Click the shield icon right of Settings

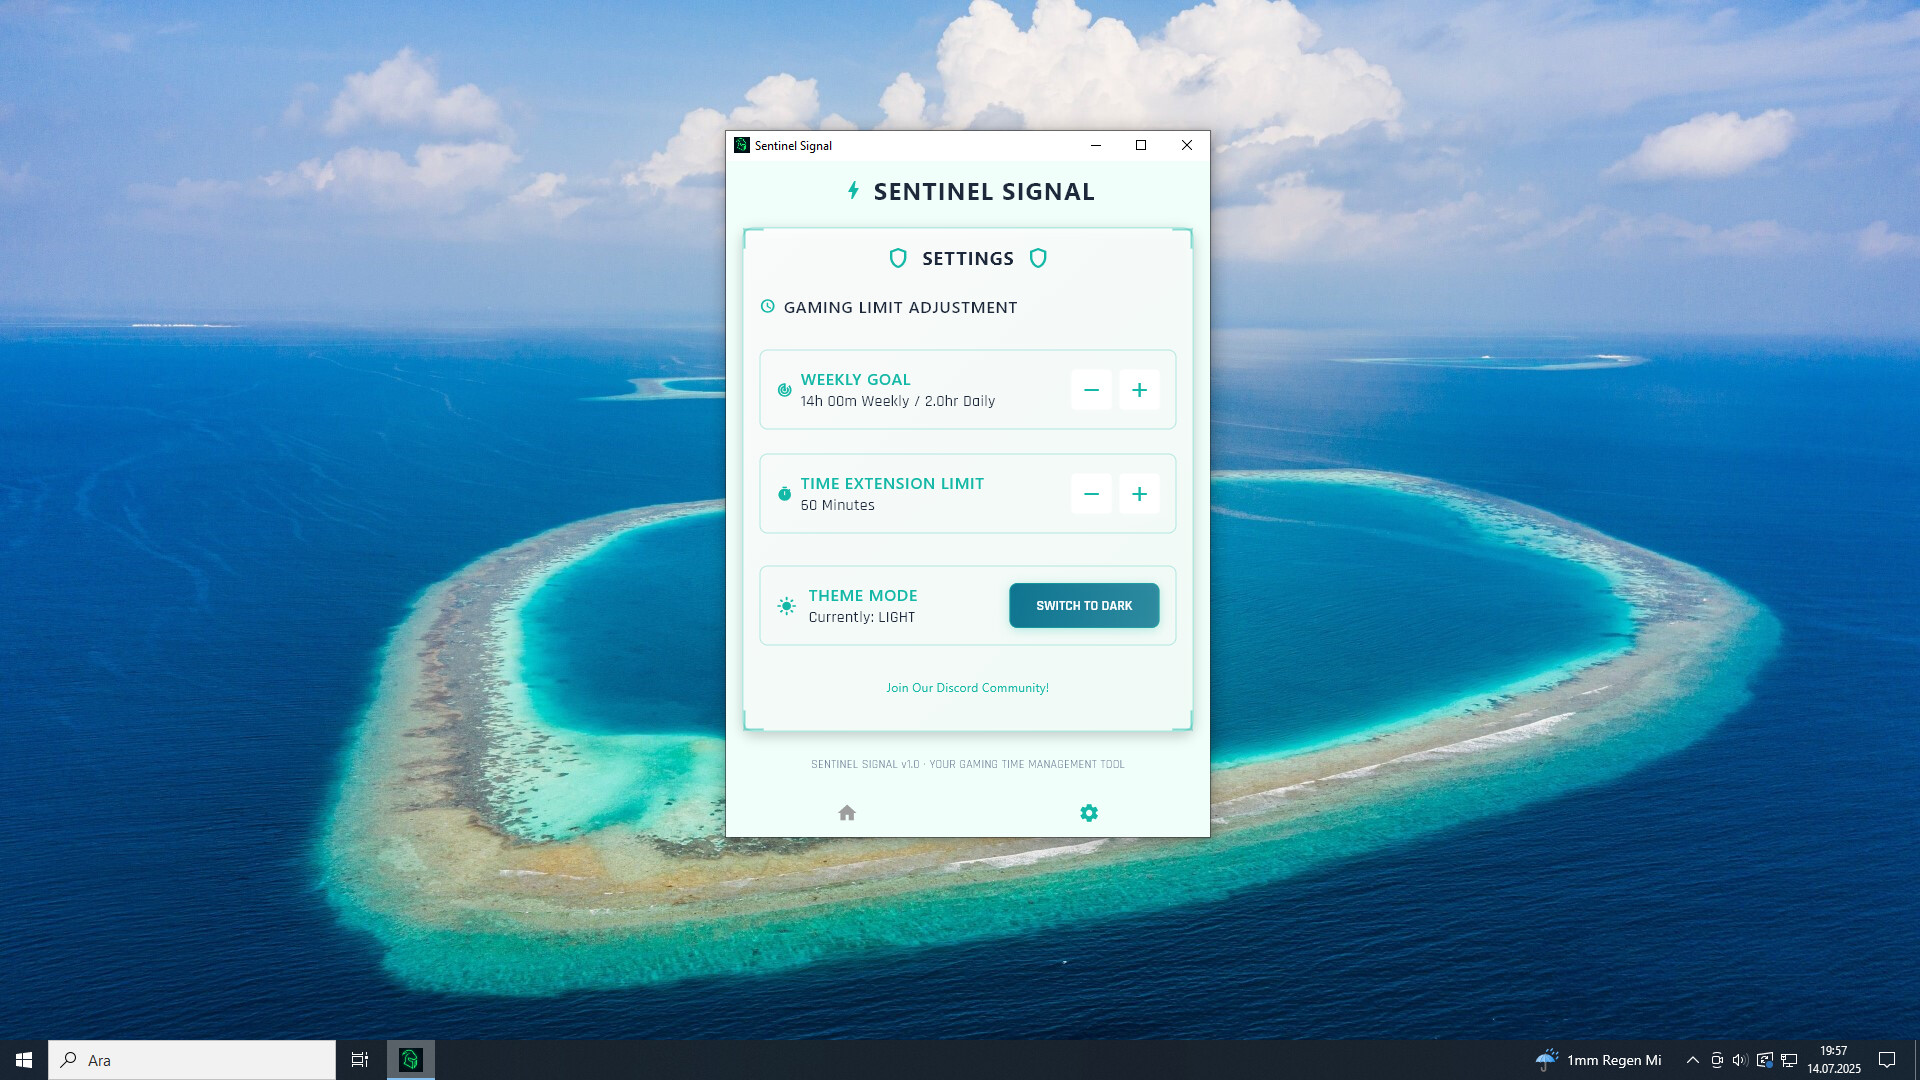coord(1038,258)
